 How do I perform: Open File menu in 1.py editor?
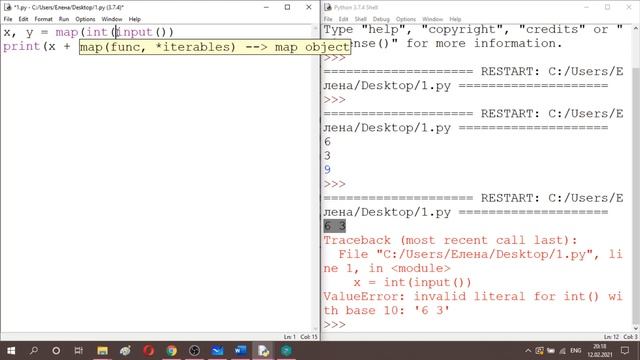pyautogui.click(x=8, y=19)
